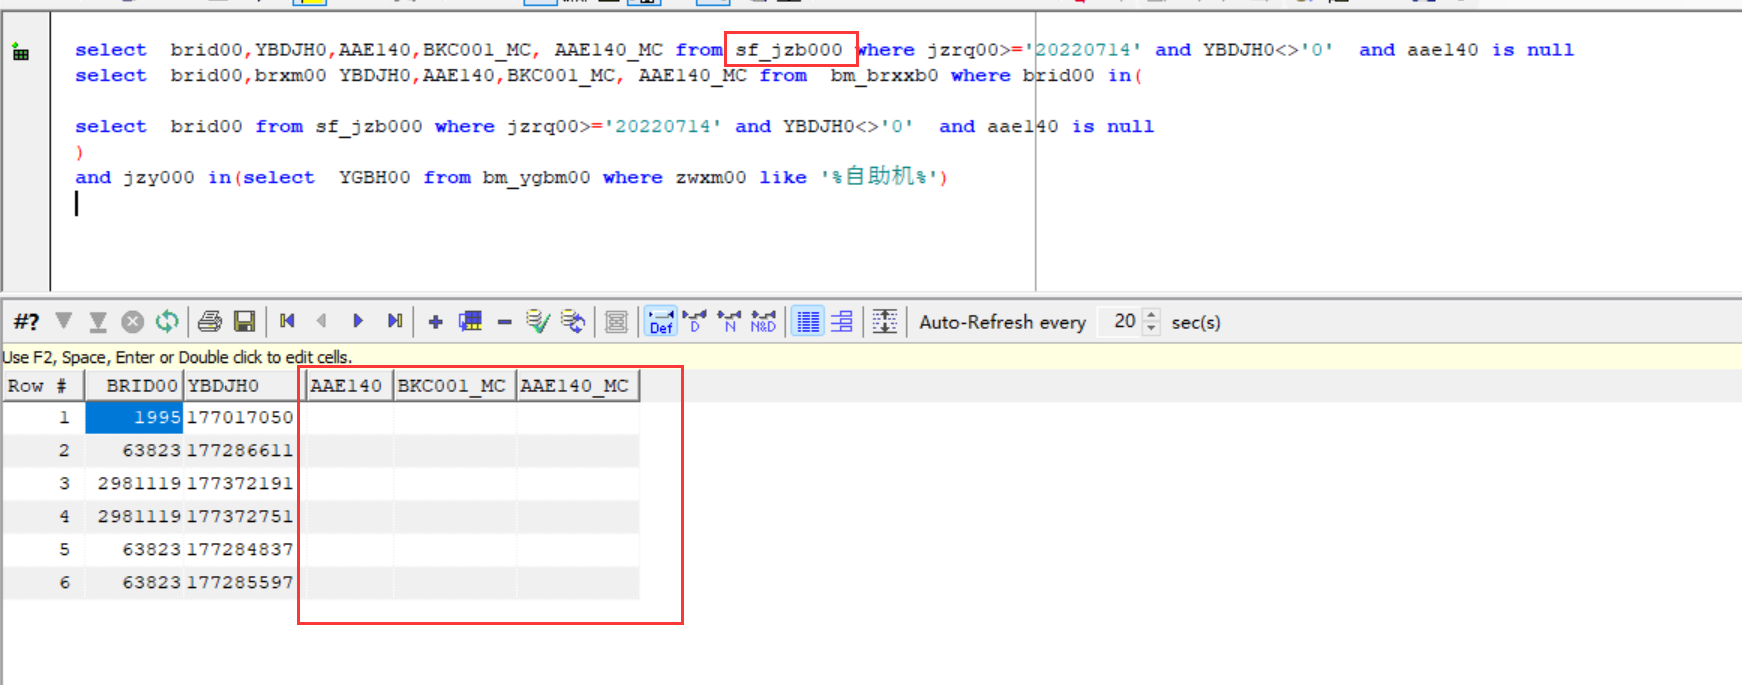Click the row height adjust icon
The image size is (1742, 685).
[885, 321]
